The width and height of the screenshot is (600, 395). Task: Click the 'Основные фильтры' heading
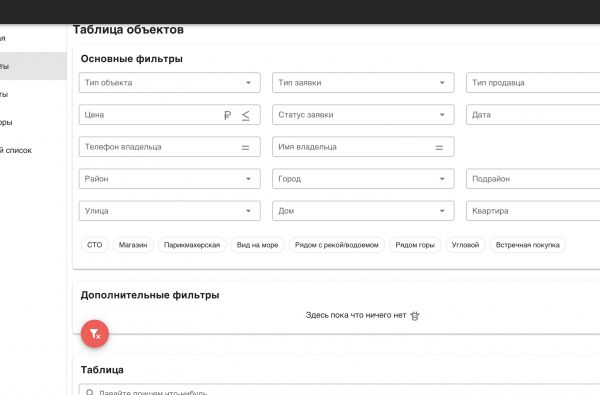[132, 59]
